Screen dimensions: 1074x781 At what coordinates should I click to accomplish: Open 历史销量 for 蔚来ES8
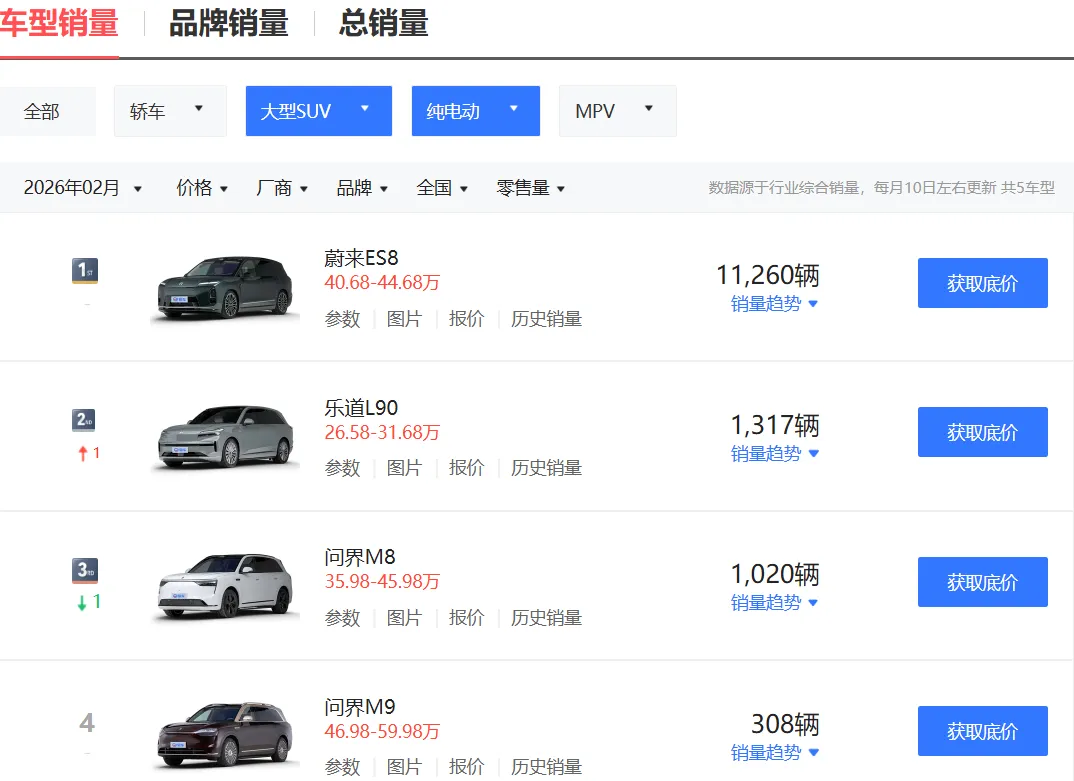pos(547,319)
